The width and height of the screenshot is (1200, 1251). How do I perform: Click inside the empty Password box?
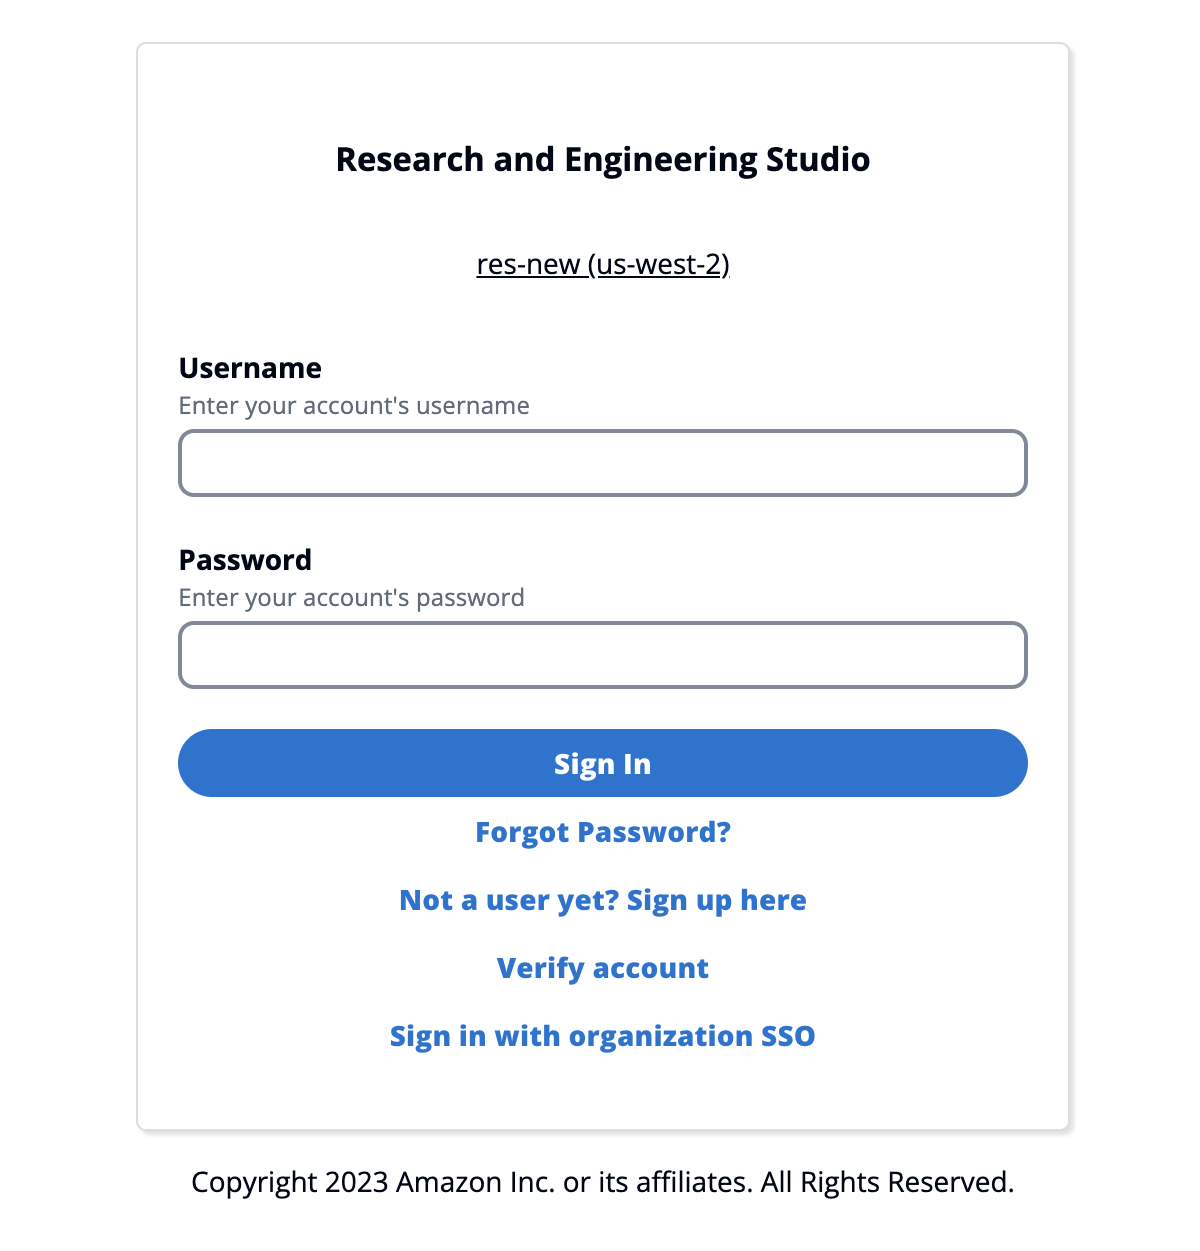(602, 655)
